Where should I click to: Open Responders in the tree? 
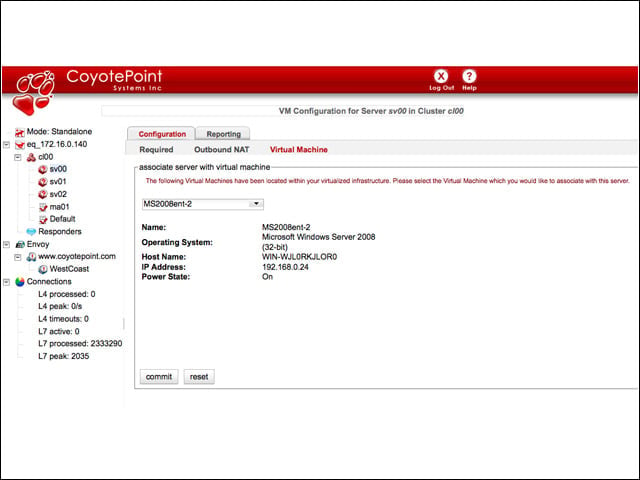point(60,232)
